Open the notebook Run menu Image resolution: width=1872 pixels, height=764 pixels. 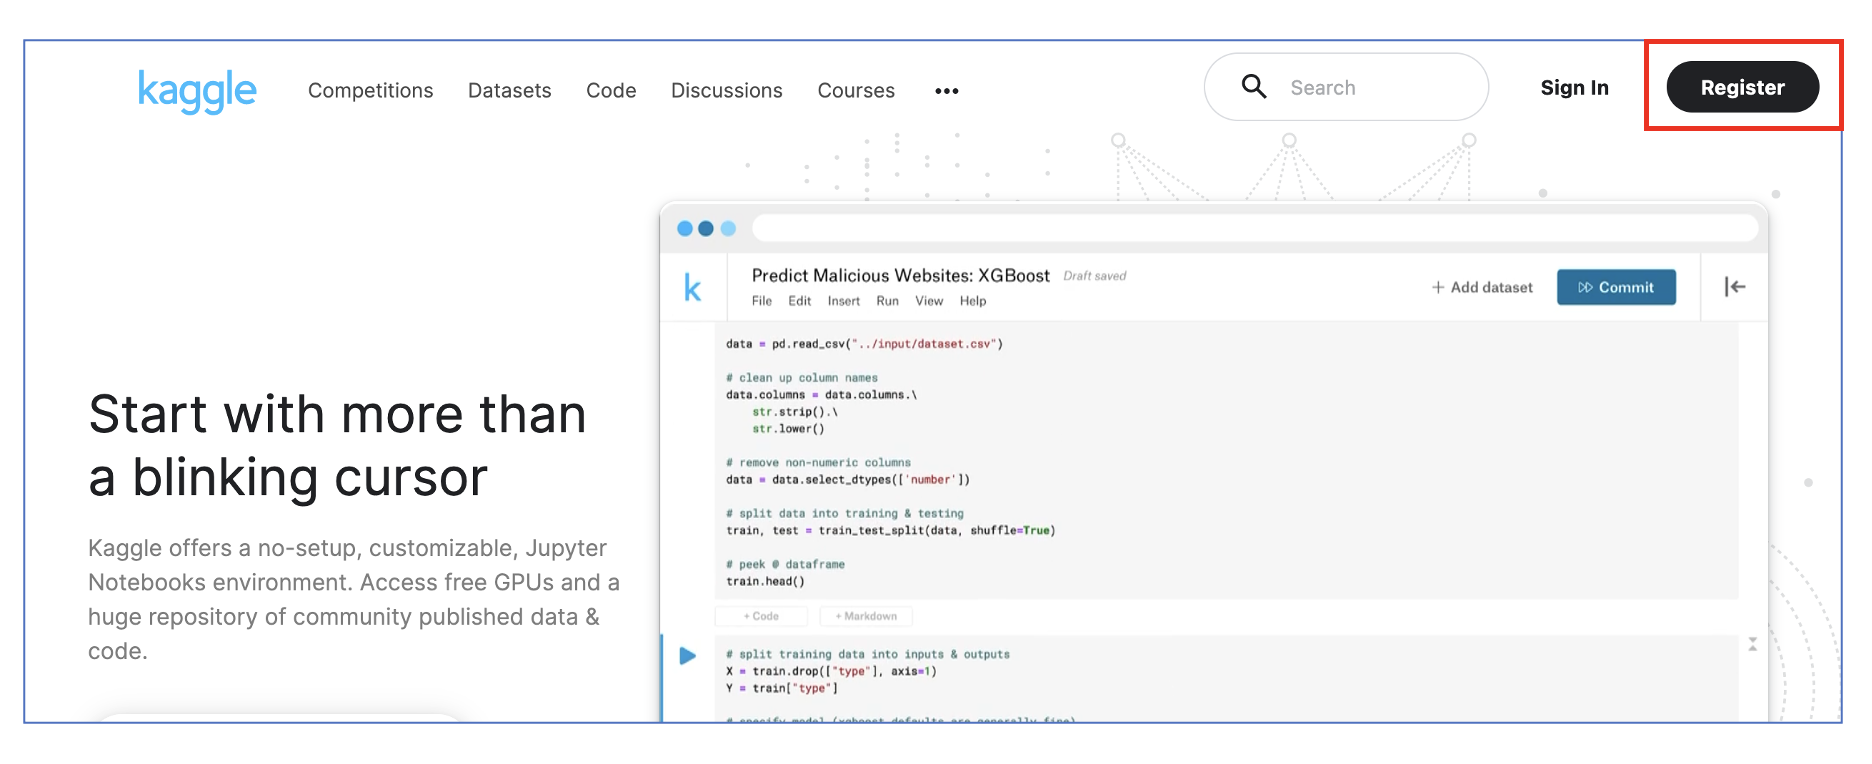click(888, 301)
